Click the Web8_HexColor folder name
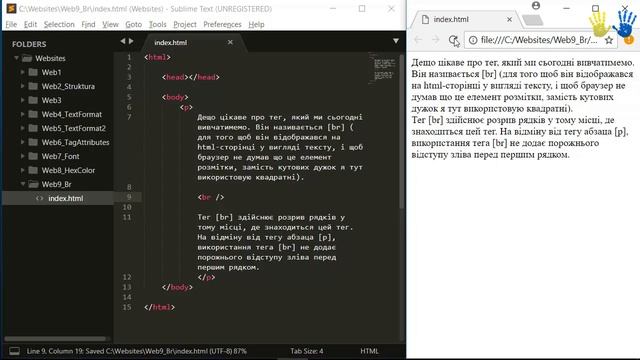640x360 pixels. point(68,170)
